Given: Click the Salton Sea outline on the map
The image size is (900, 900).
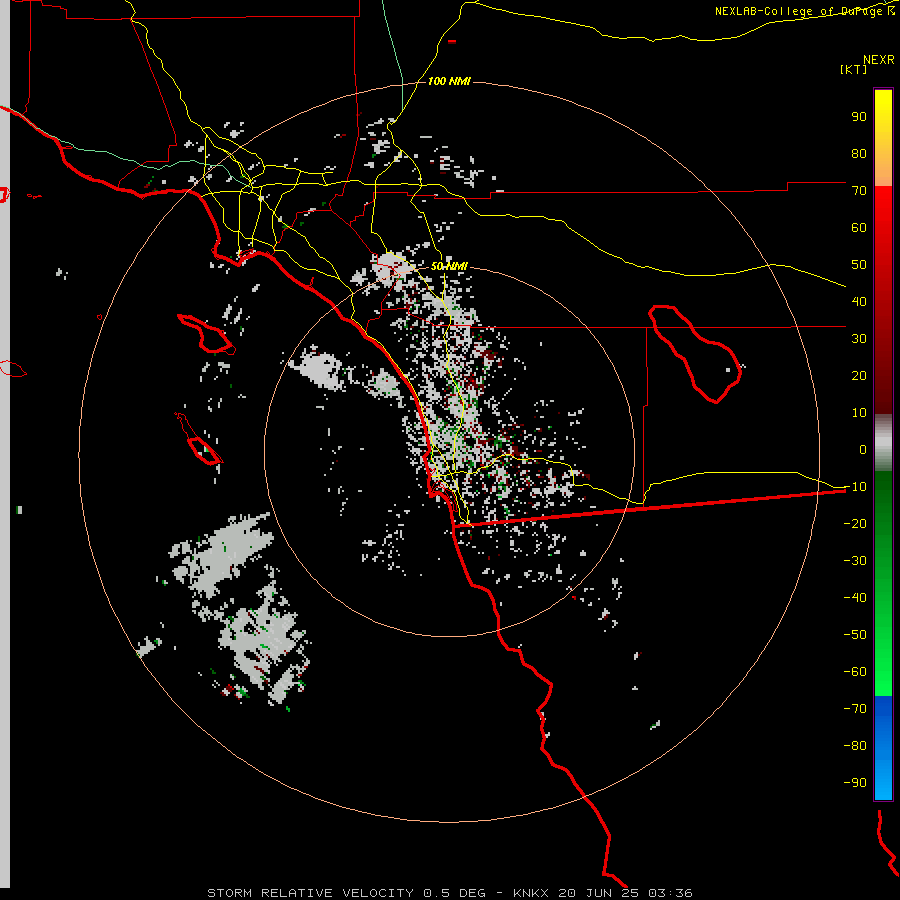Looking at the screenshot, I should pyautogui.click(x=695, y=354).
